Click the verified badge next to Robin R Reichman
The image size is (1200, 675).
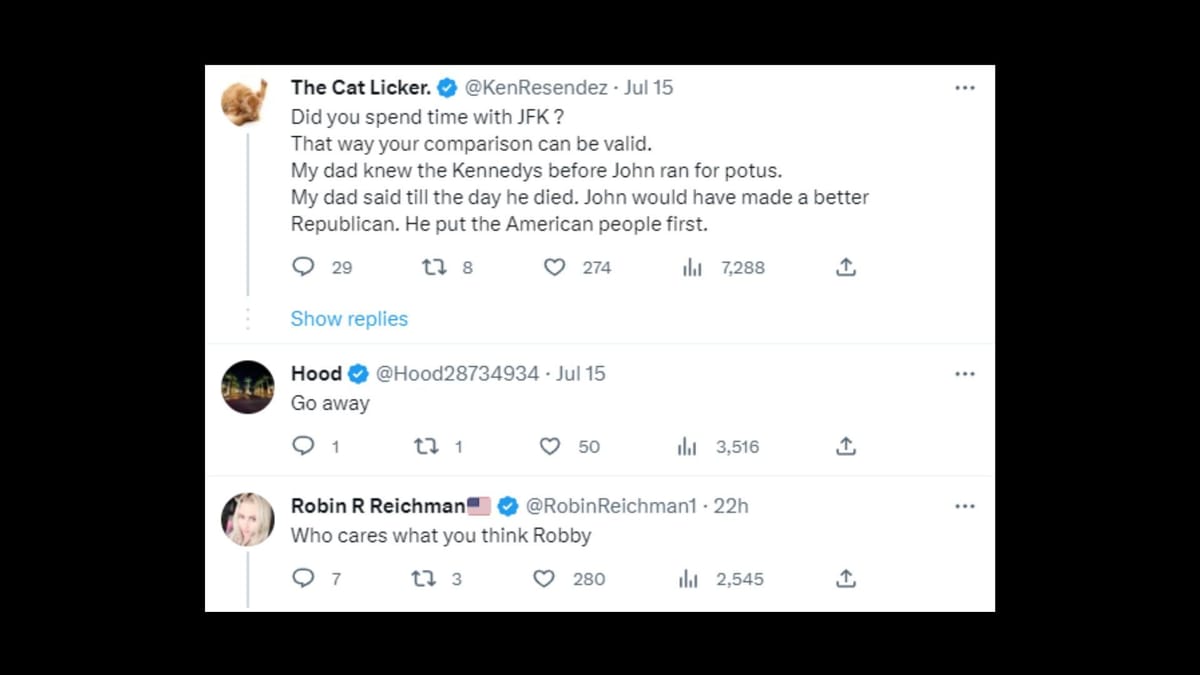pos(508,506)
